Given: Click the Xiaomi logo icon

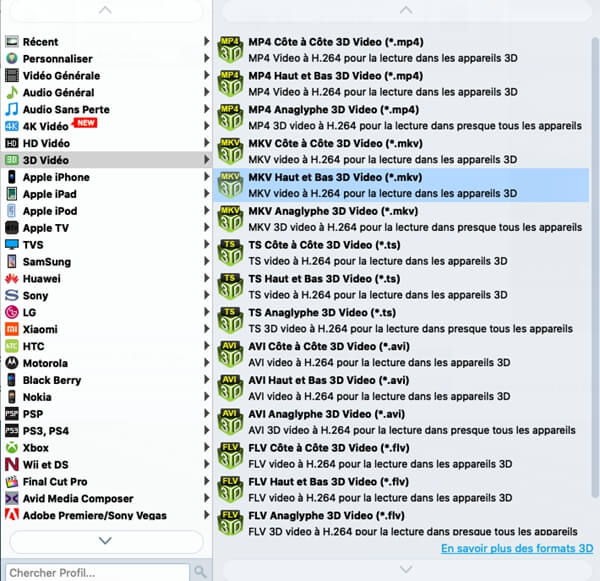Looking at the screenshot, I should 11,329.
